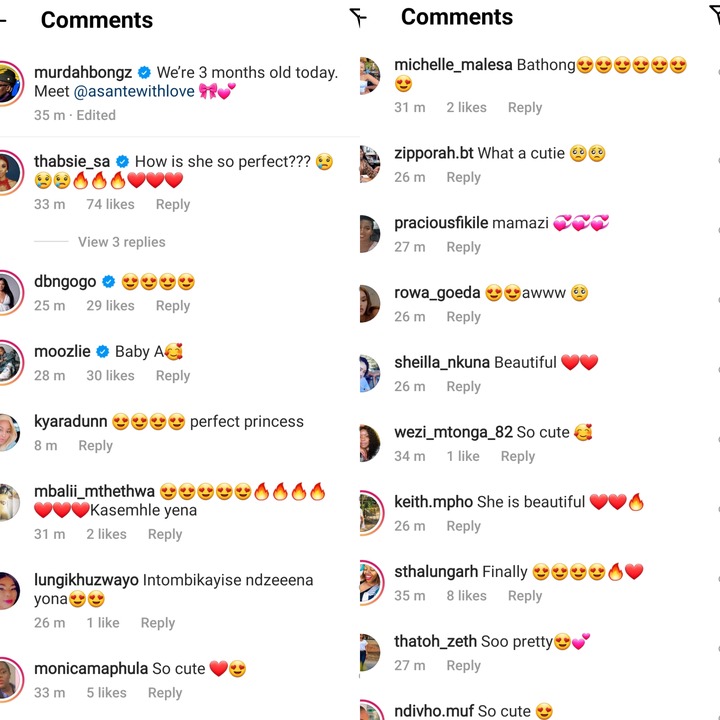This screenshot has width=720, height=720.
Task: Open thabsie_sa profile avatar
Action: point(10,172)
